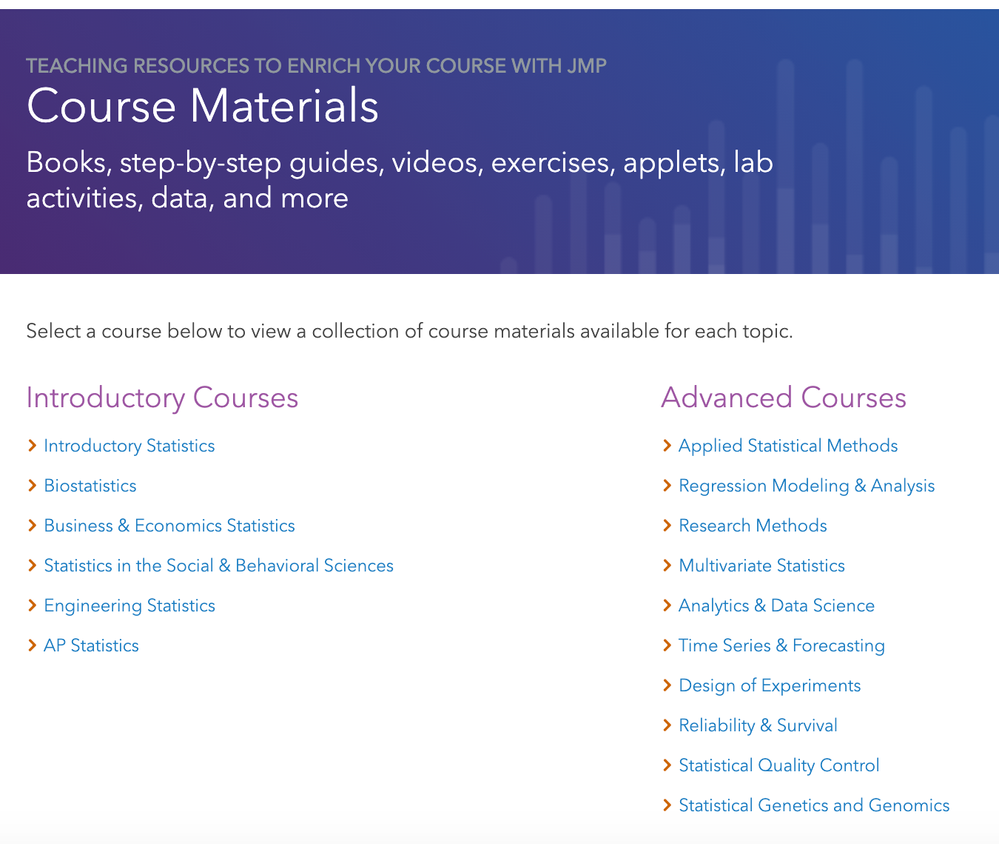Screen dimensions: 999x844
Task: Open the Biostatistics course materials
Action: (90, 486)
